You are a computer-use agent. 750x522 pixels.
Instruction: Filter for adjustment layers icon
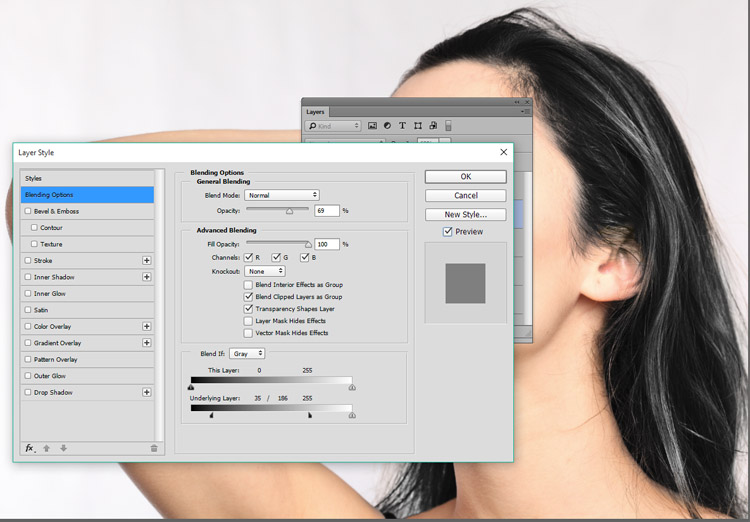pyautogui.click(x=387, y=126)
